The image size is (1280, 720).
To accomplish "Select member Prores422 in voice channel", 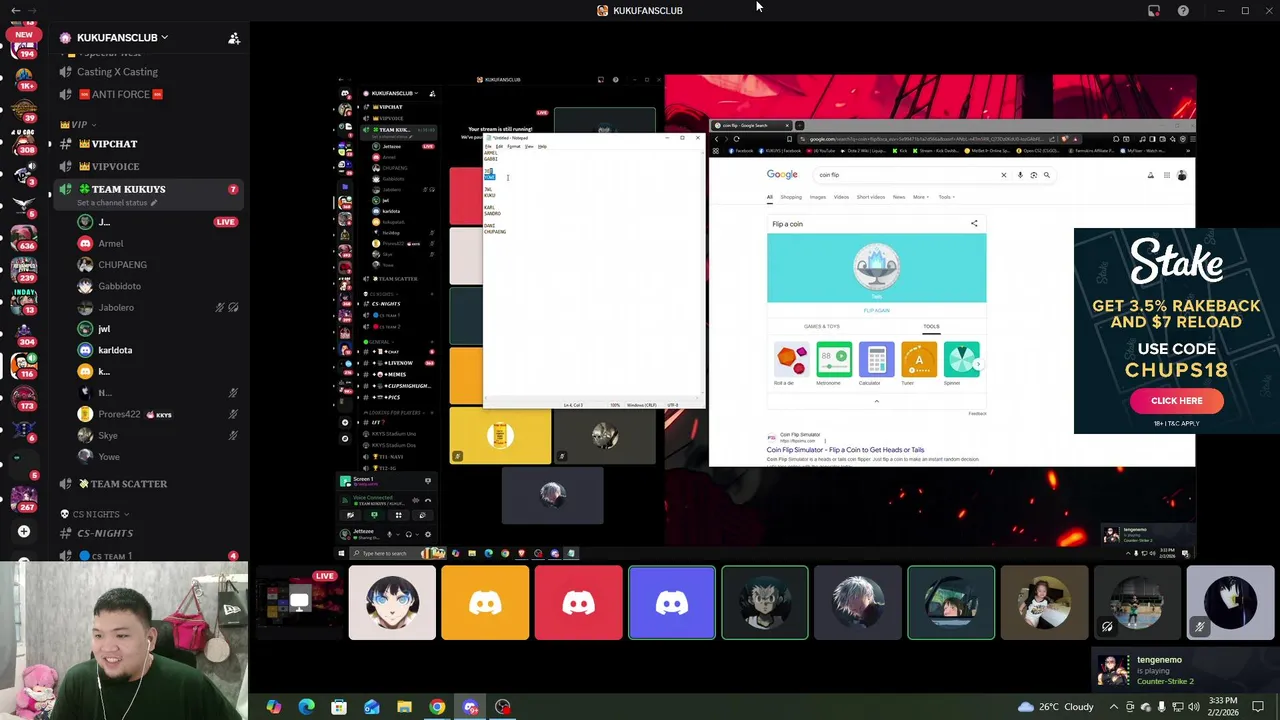I will click(x=119, y=414).
